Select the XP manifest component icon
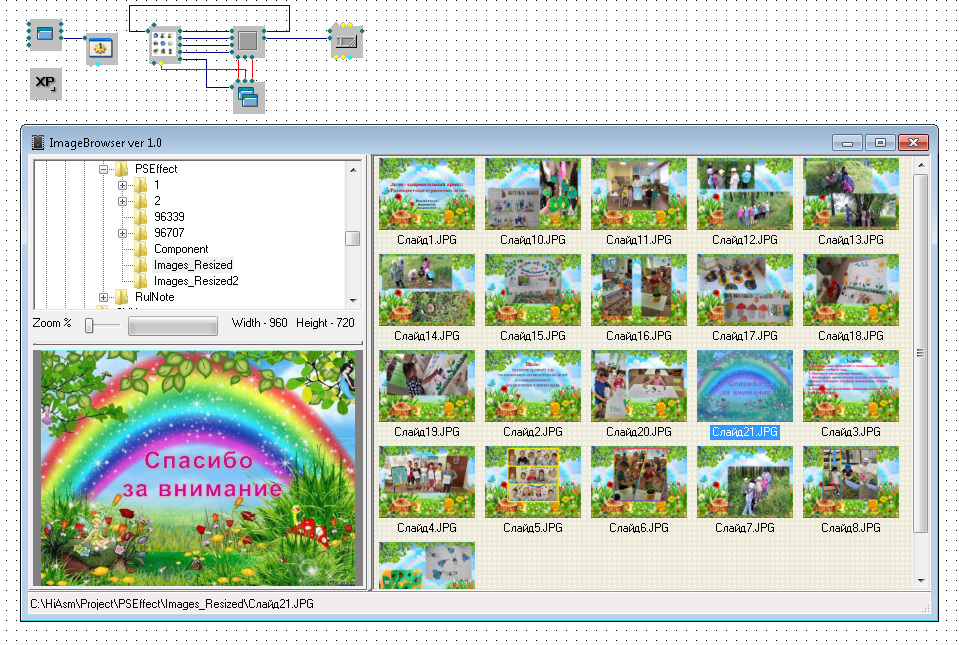959x645 pixels. click(x=45, y=84)
